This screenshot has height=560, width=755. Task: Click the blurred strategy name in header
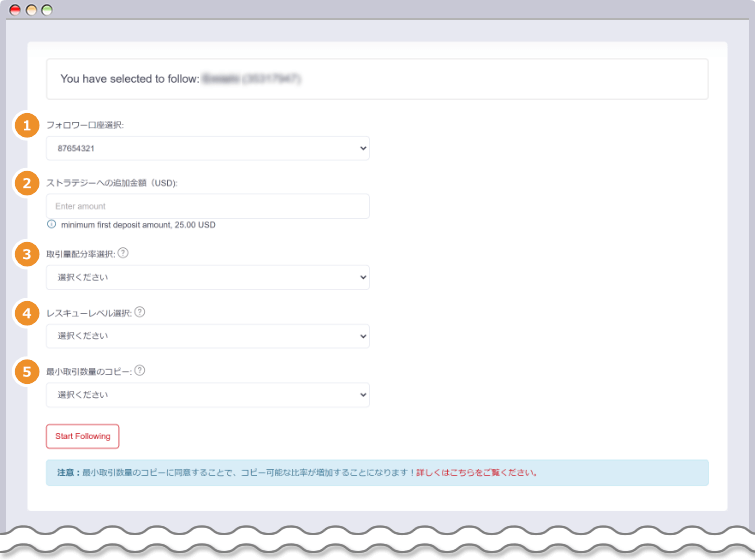pos(252,78)
